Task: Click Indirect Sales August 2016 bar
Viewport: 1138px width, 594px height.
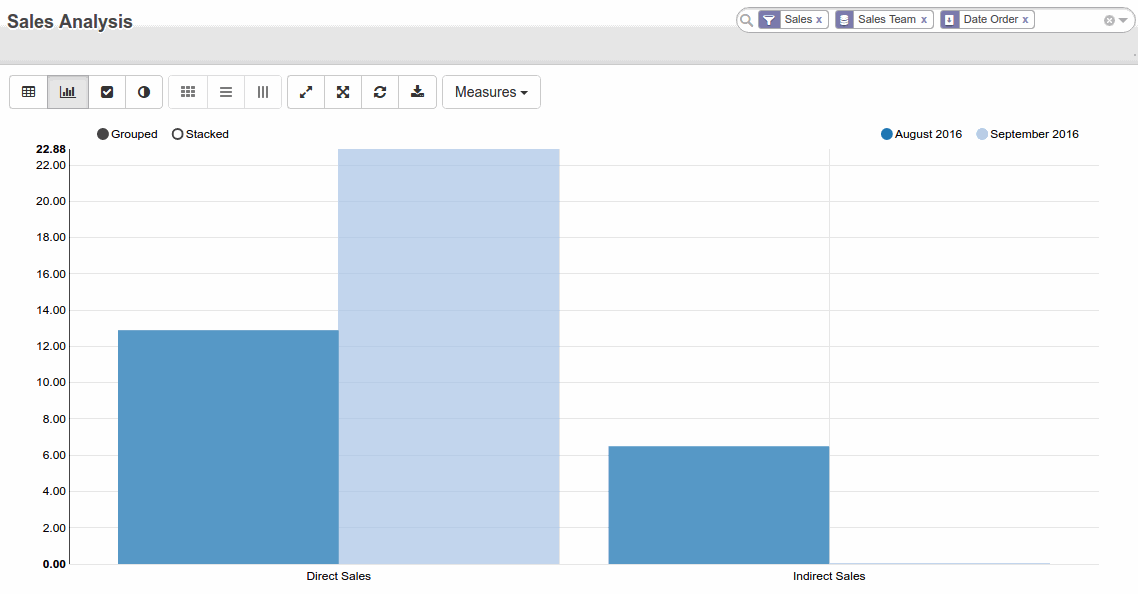Action: pos(719,505)
